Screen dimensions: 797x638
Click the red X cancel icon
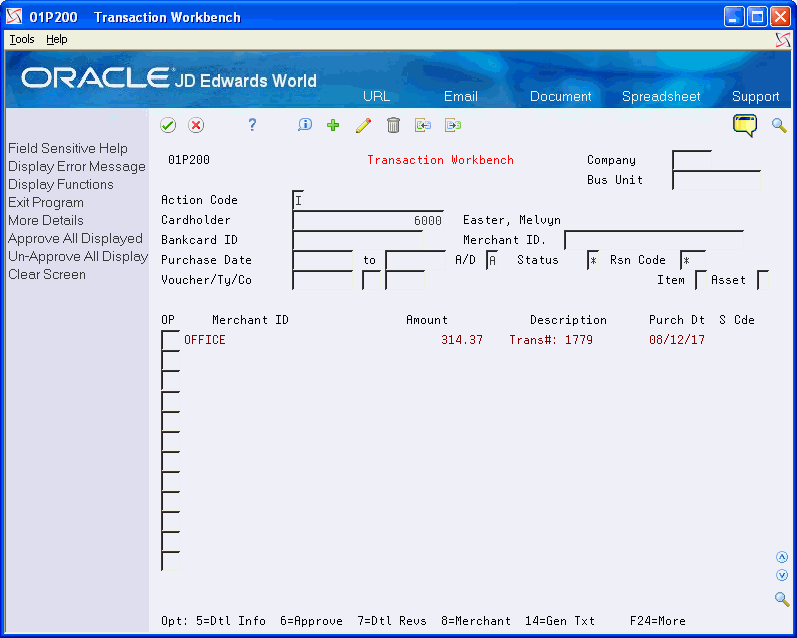[196, 125]
